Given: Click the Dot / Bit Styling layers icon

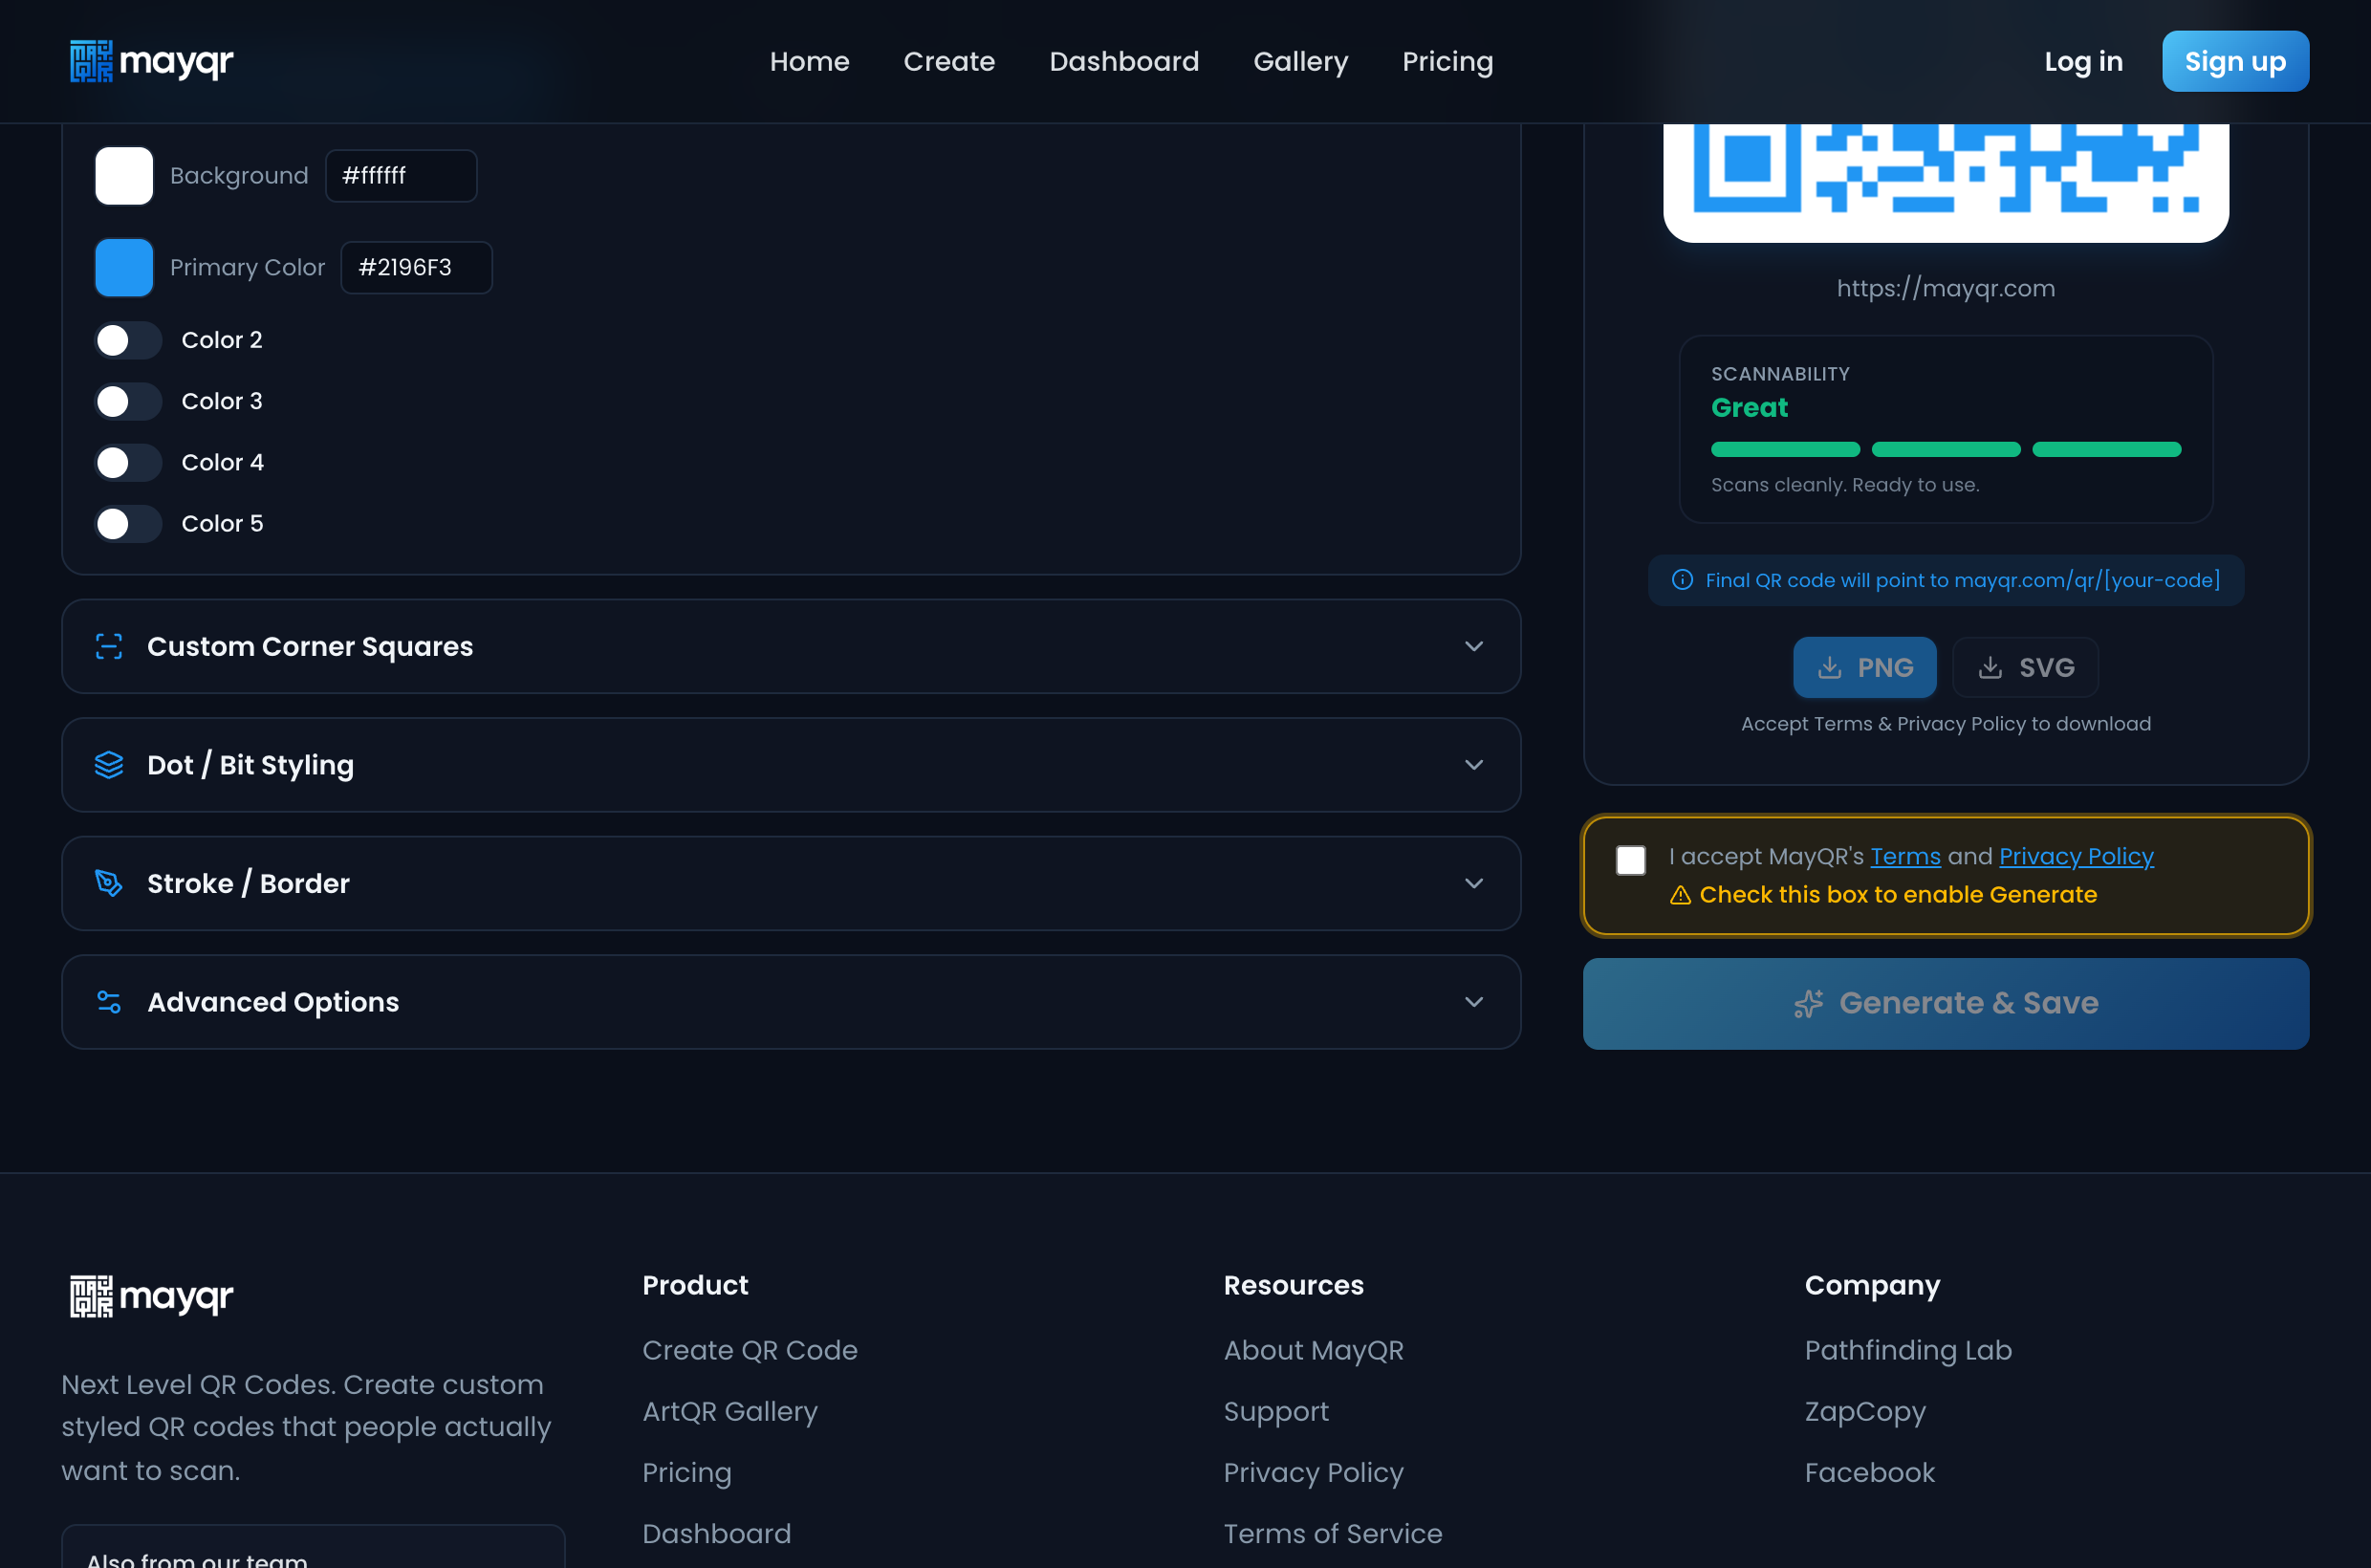Looking at the screenshot, I should (x=109, y=765).
